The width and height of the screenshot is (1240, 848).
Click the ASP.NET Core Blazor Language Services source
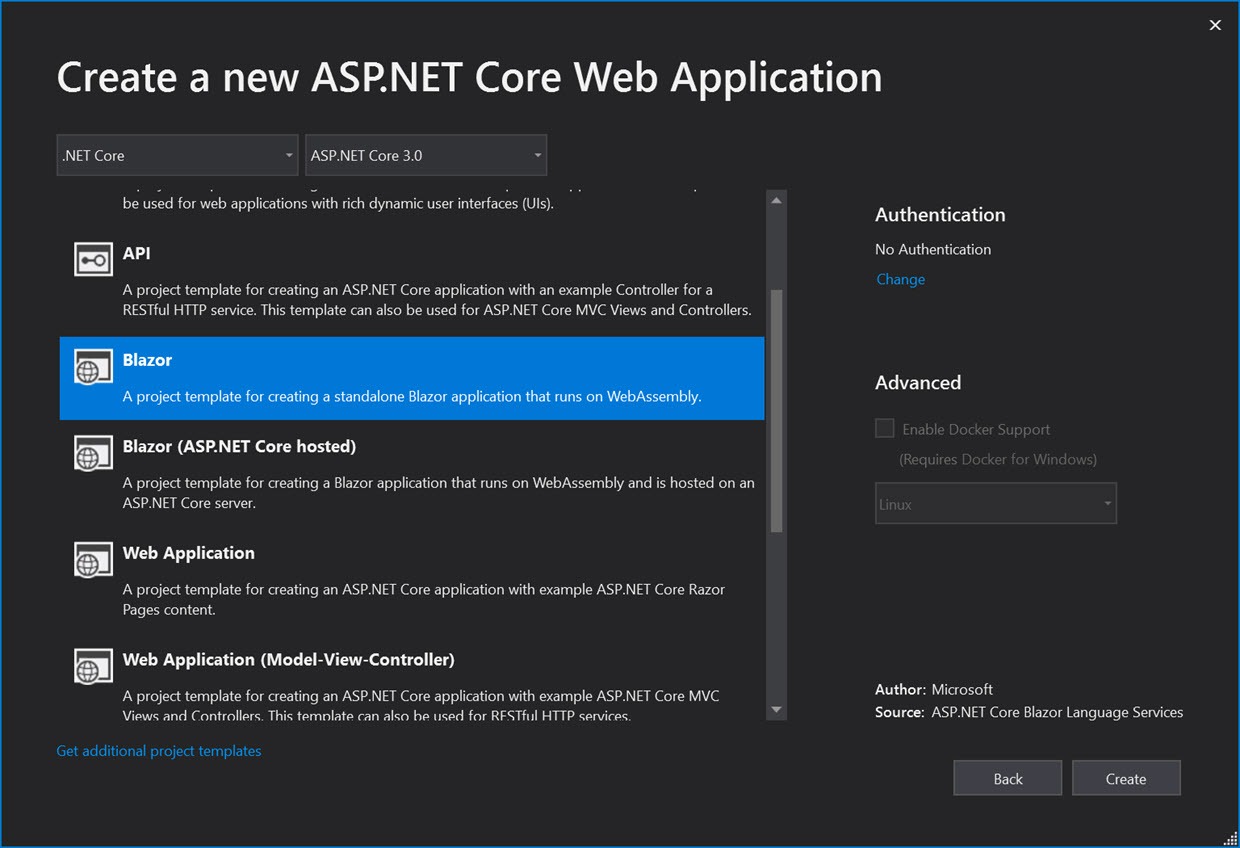click(x=1057, y=712)
